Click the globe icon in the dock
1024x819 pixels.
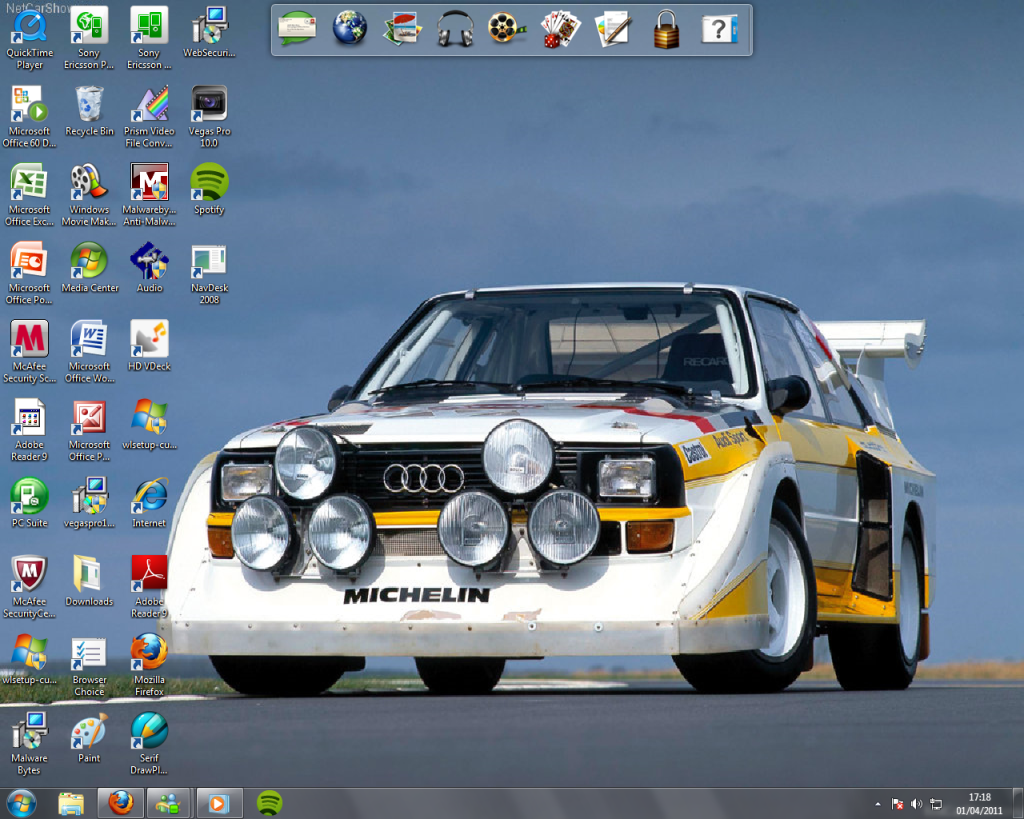click(350, 29)
